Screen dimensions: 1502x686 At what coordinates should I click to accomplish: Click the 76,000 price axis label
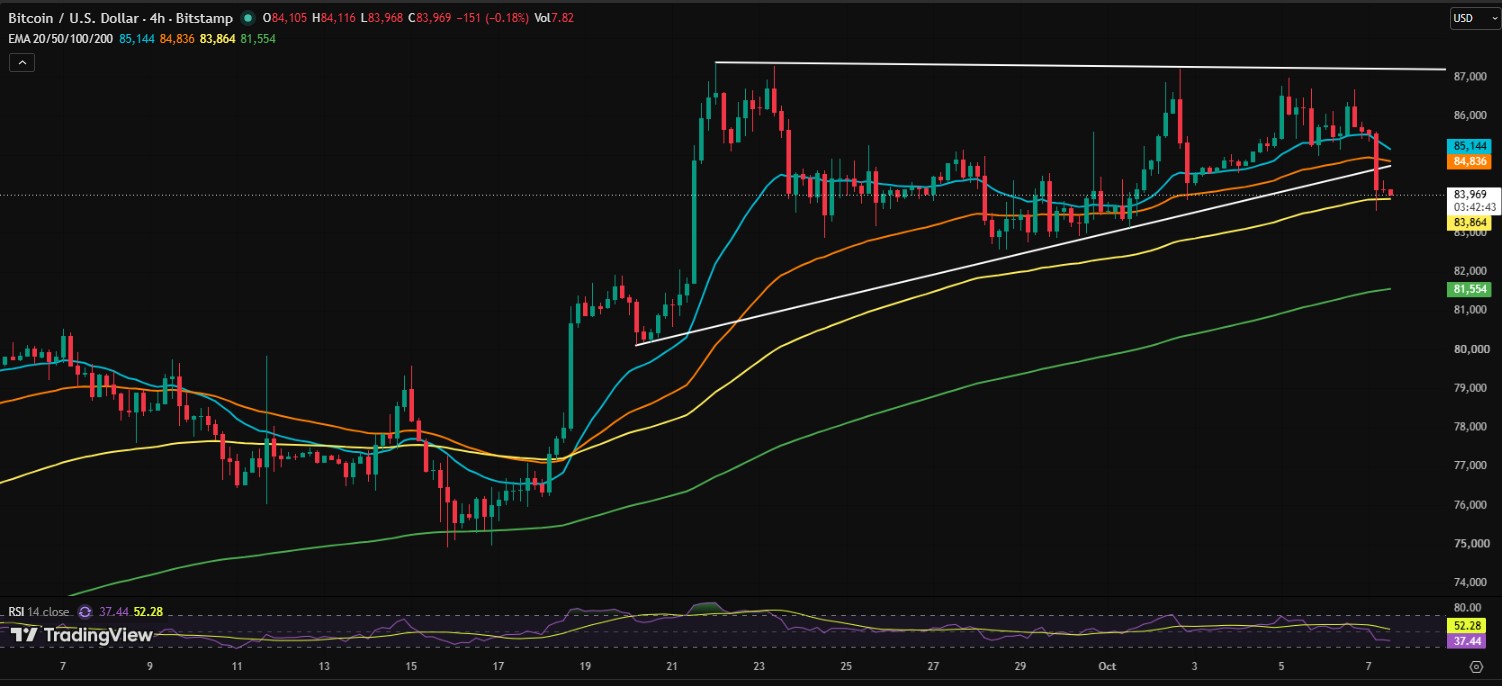pos(1471,505)
